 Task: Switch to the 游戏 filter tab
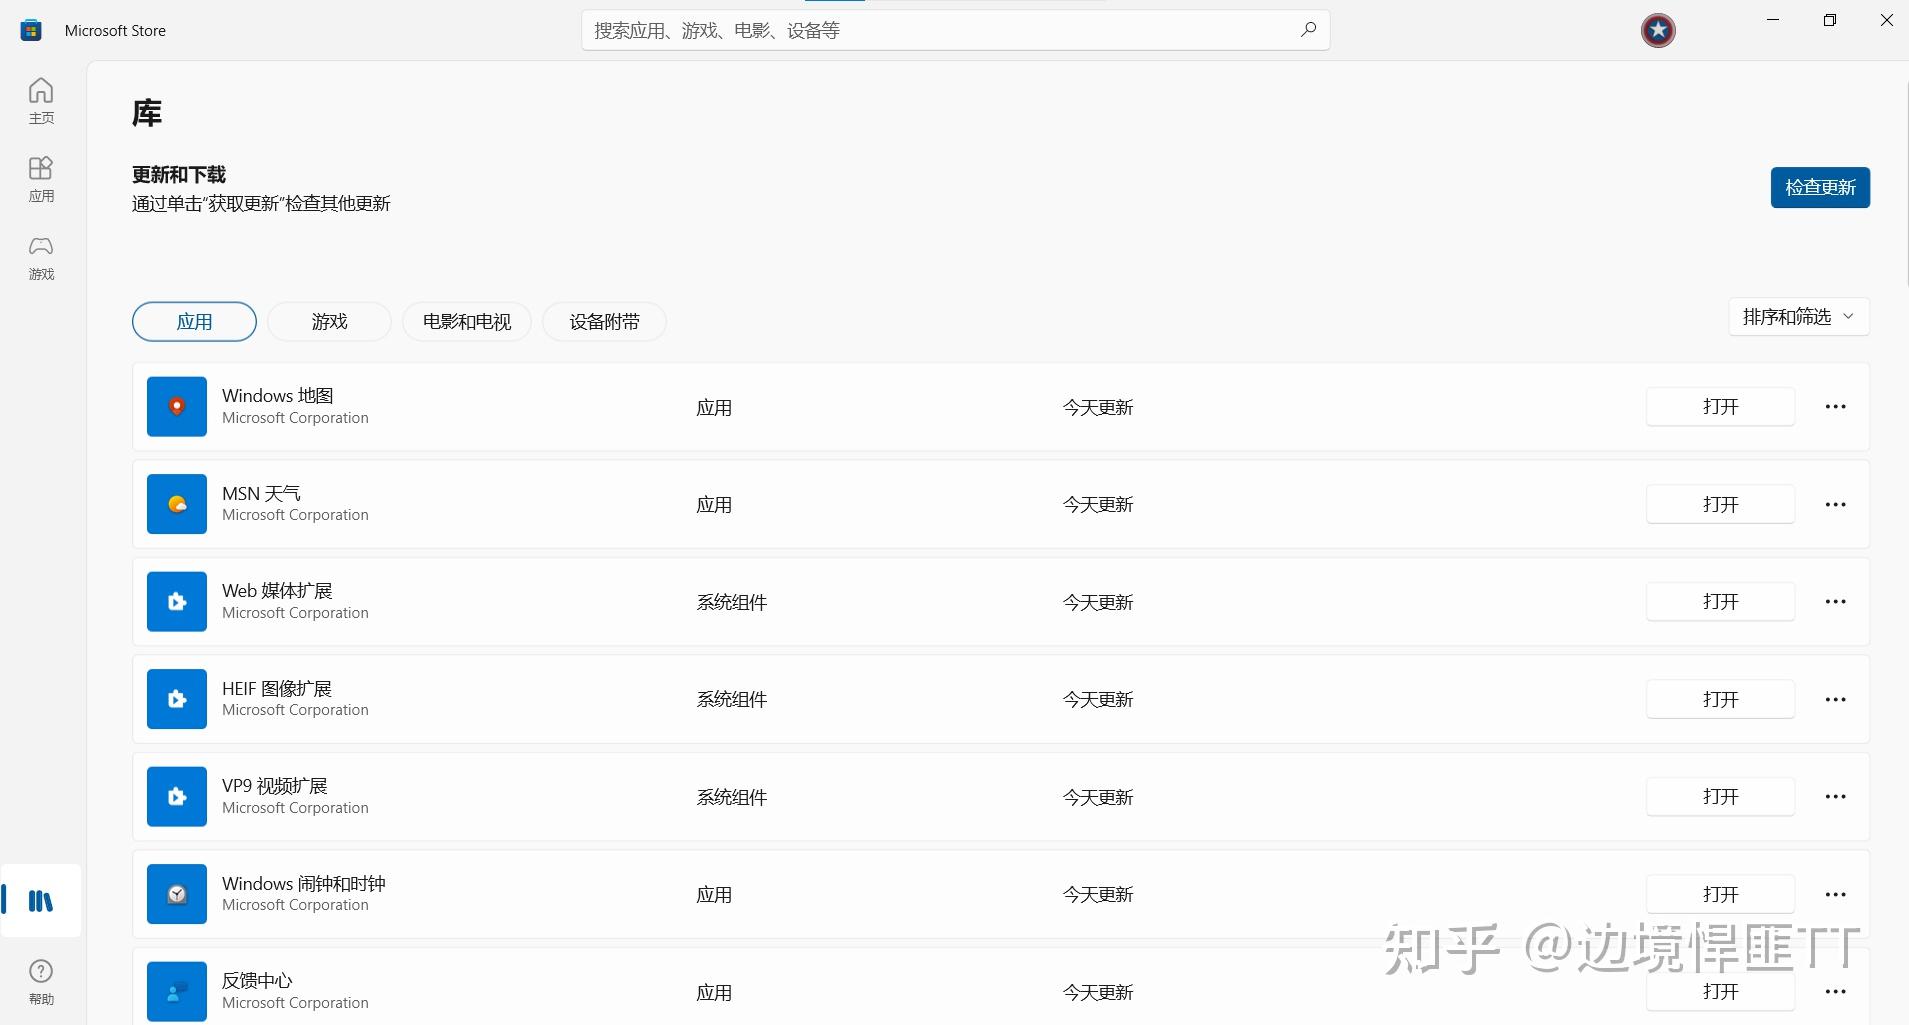point(329,322)
